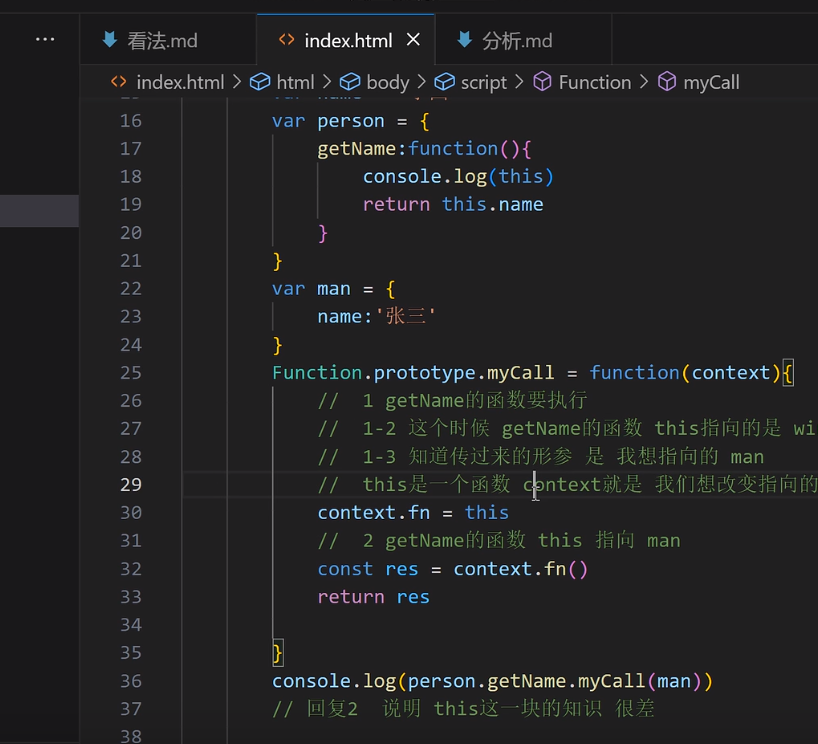Expand the chevron after Function breadcrumb
The height and width of the screenshot is (744, 818).
(x=644, y=82)
